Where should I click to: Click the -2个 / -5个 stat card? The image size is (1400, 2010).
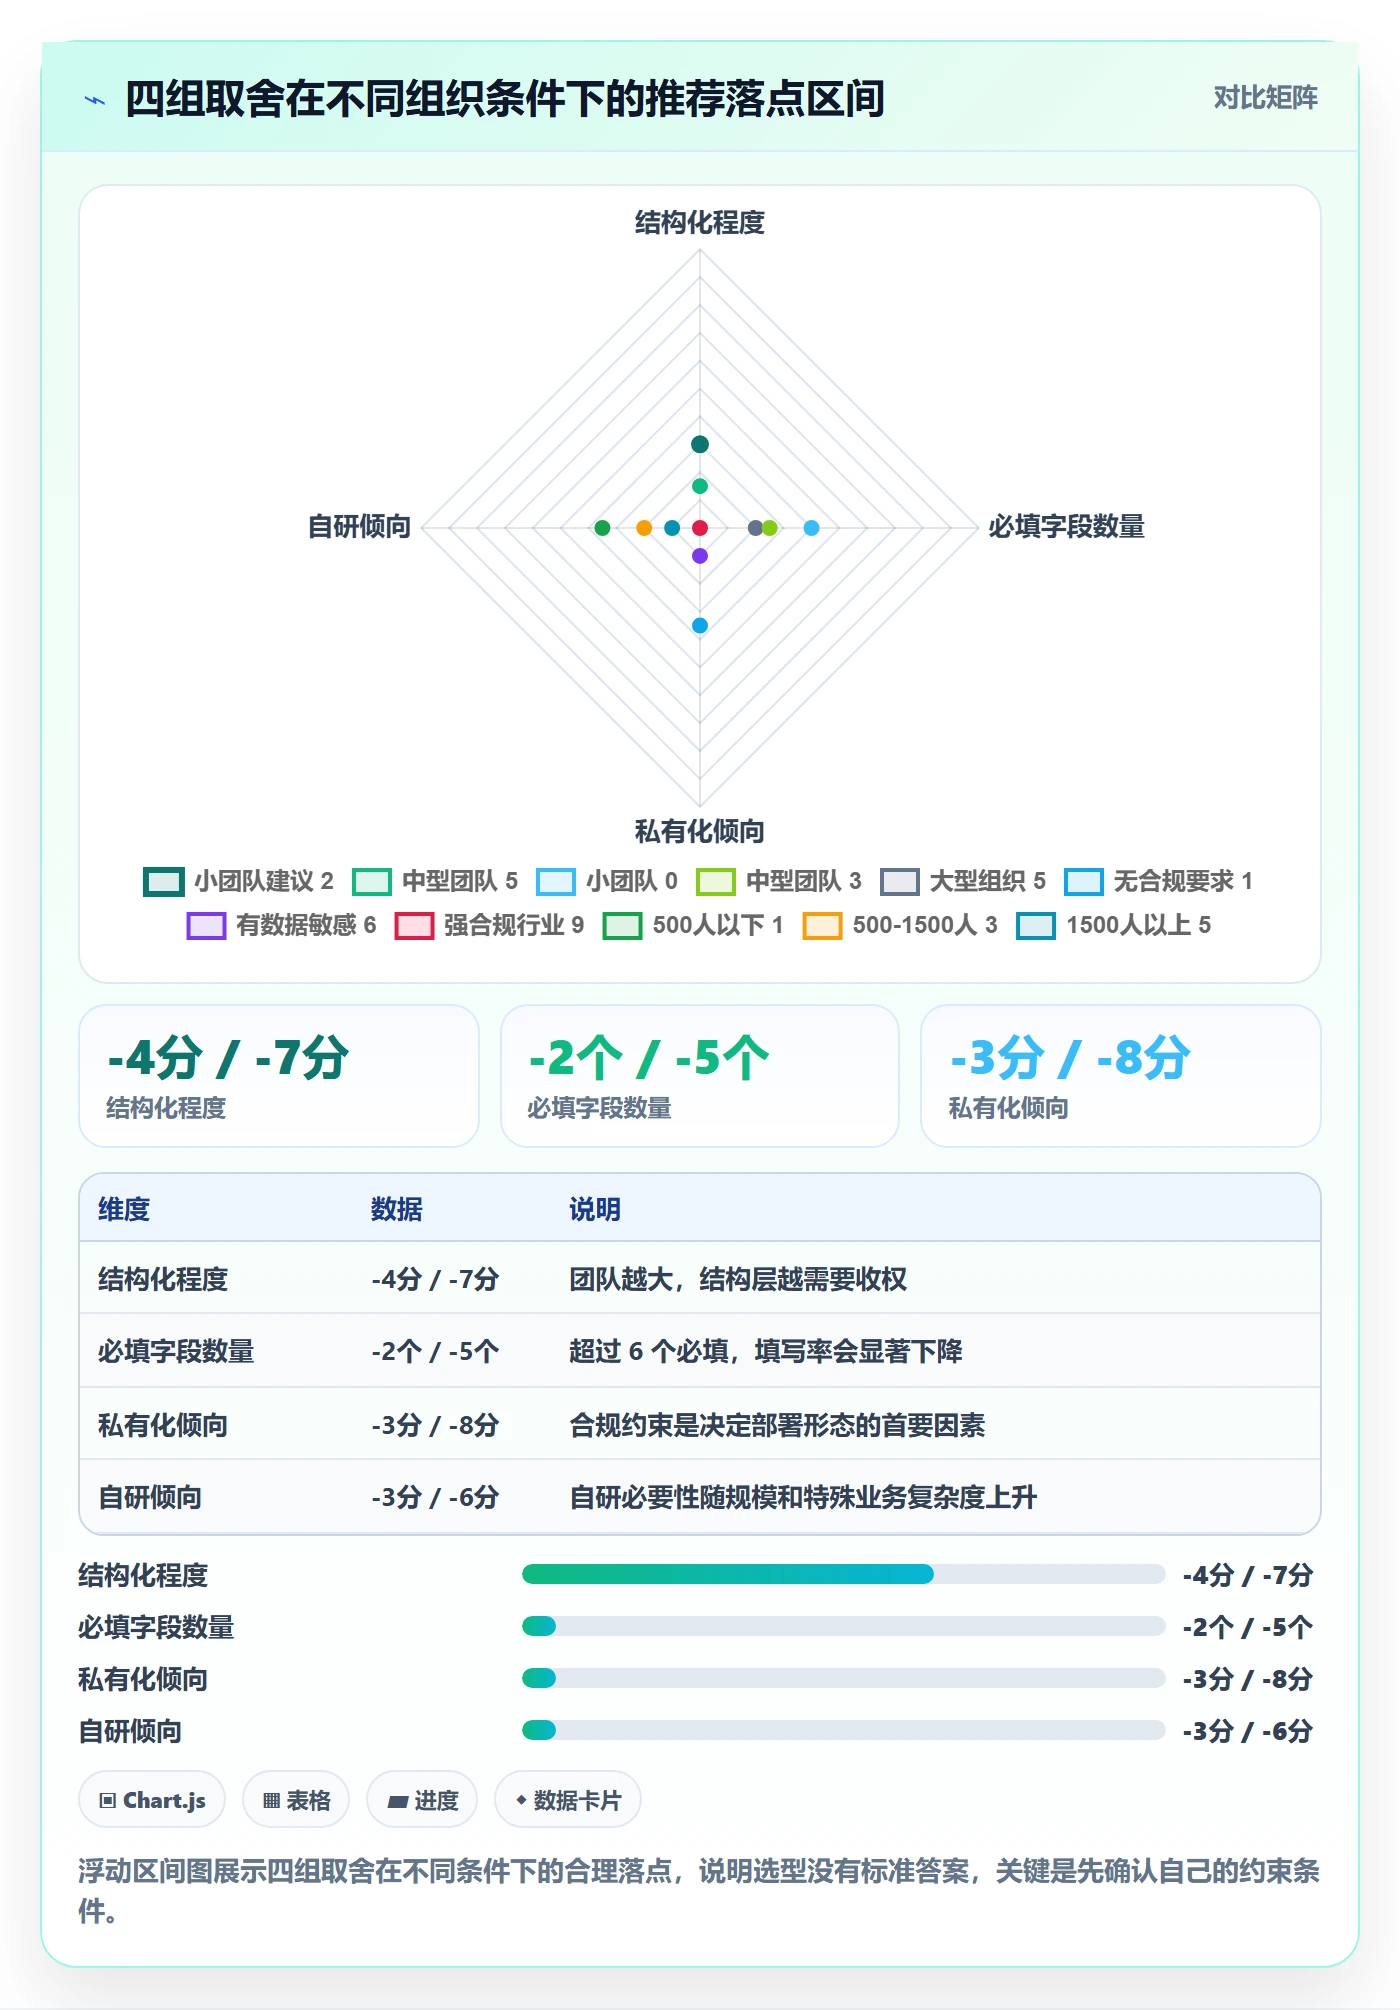pyautogui.click(x=700, y=1076)
